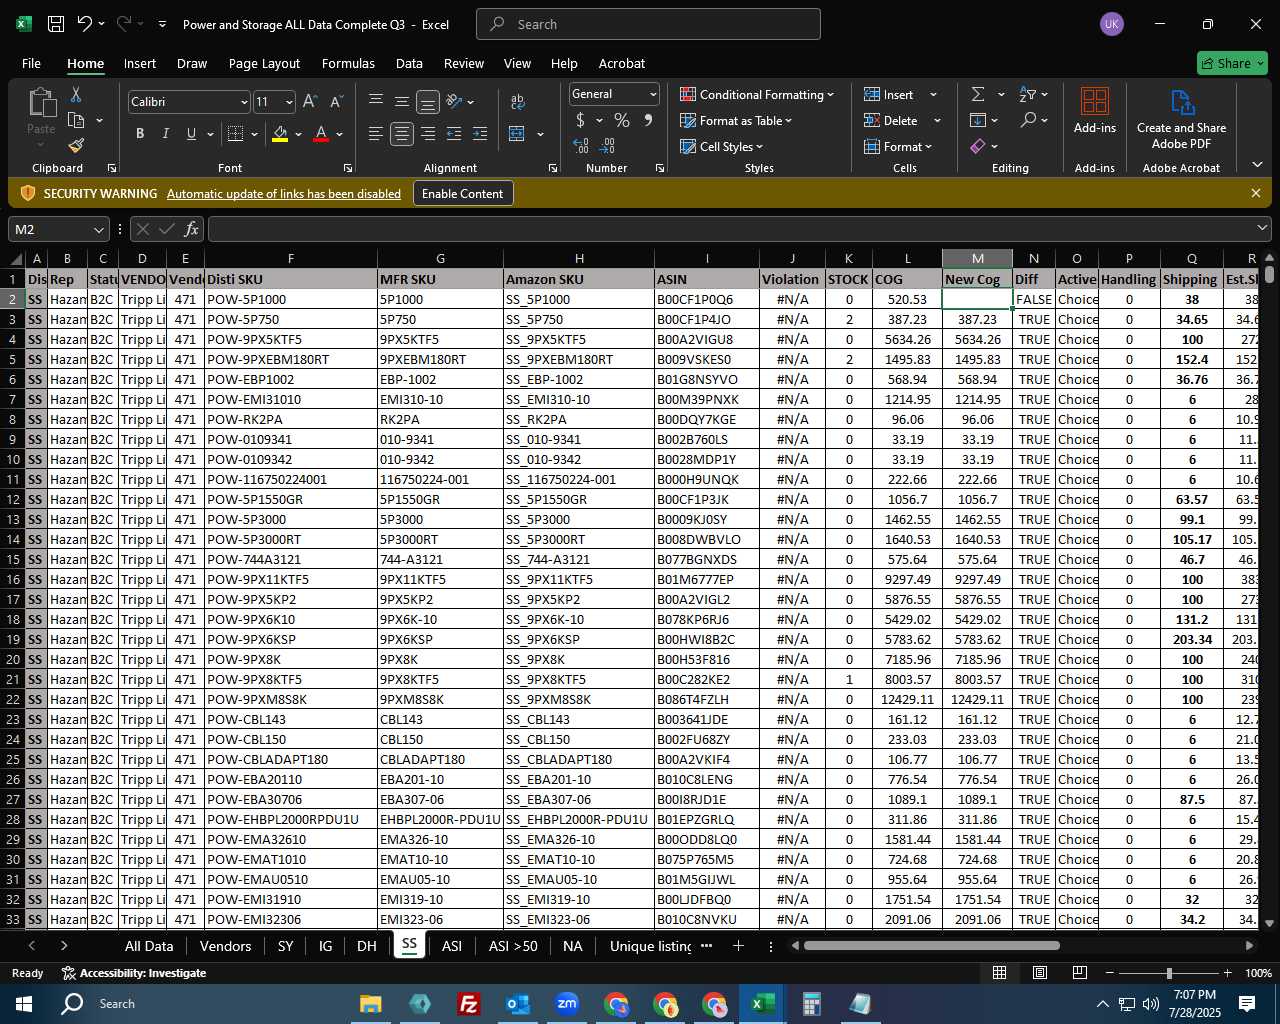The image size is (1280, 1024).
Task: Switch to the Vendors sheet tab
Action: tap(226, 946)
